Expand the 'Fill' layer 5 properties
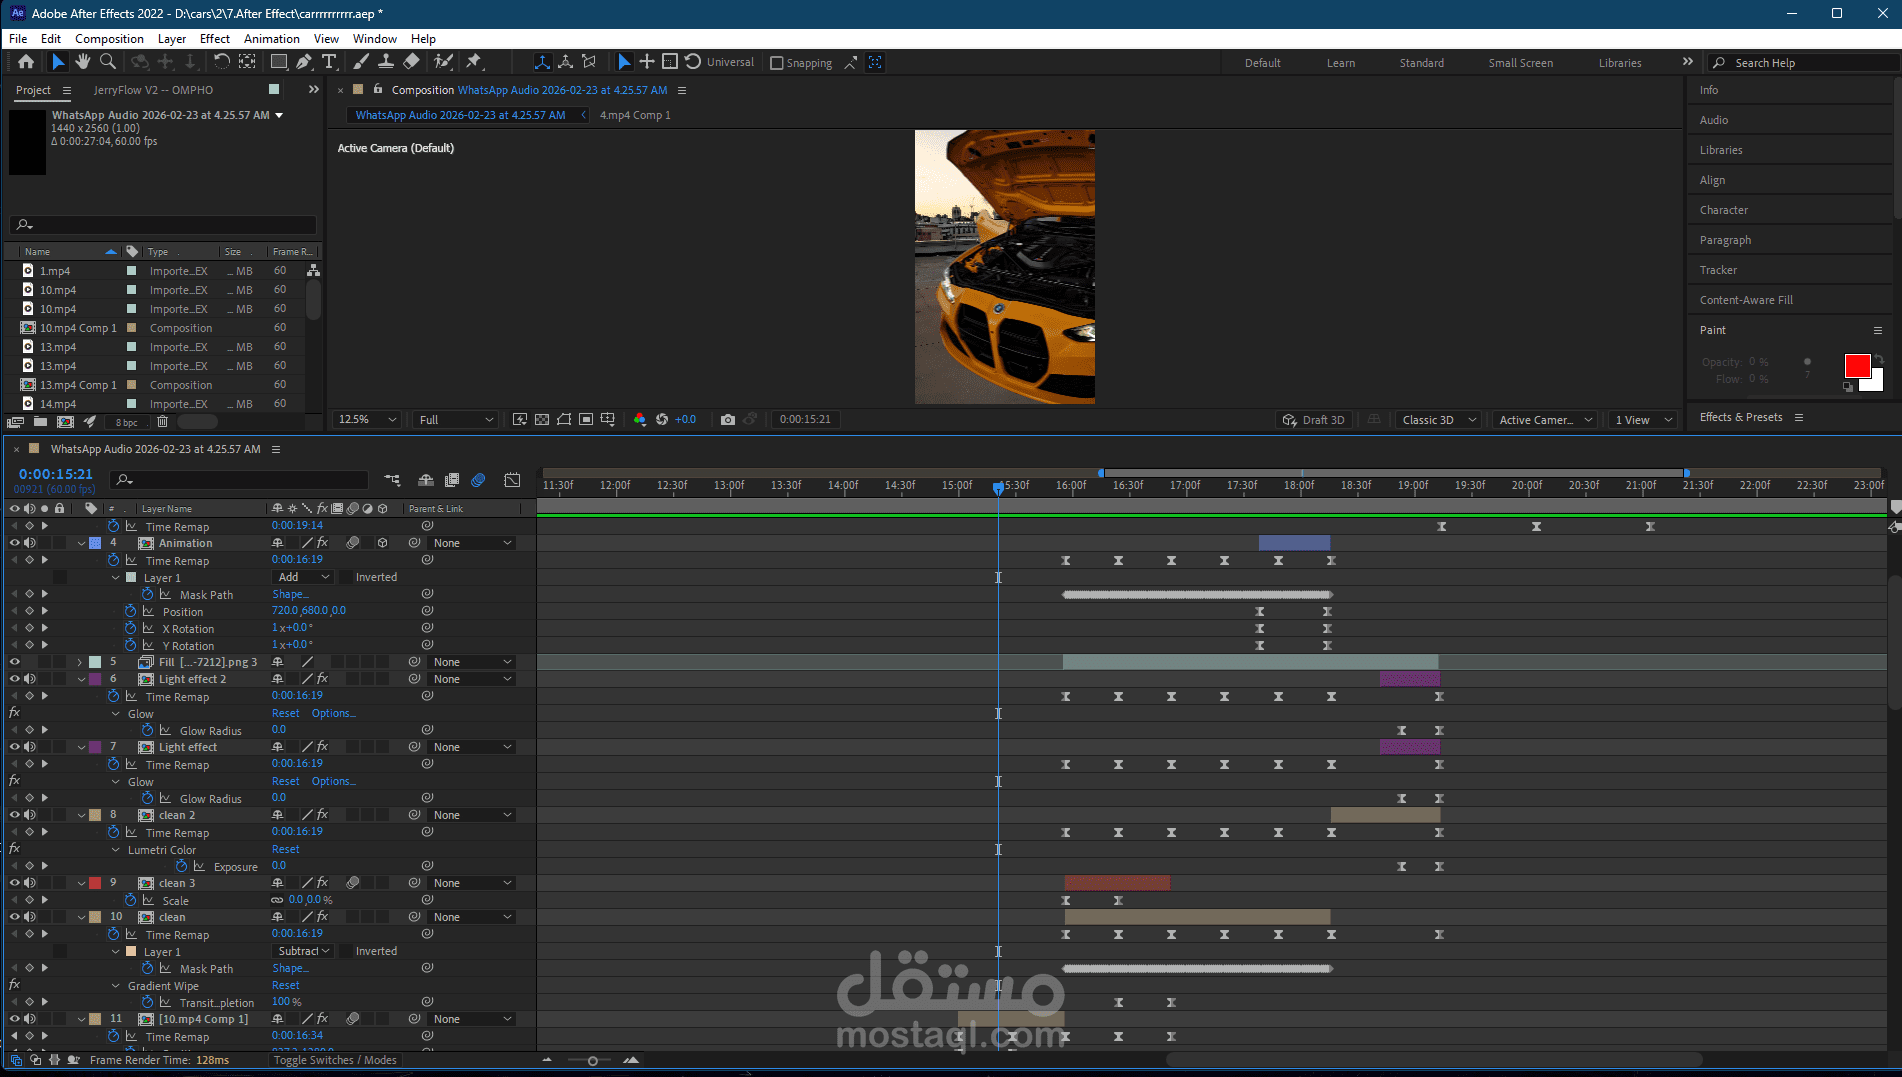Viewport: 1902px width, 1077px height. pyautogui.click(x=80, y=662)
